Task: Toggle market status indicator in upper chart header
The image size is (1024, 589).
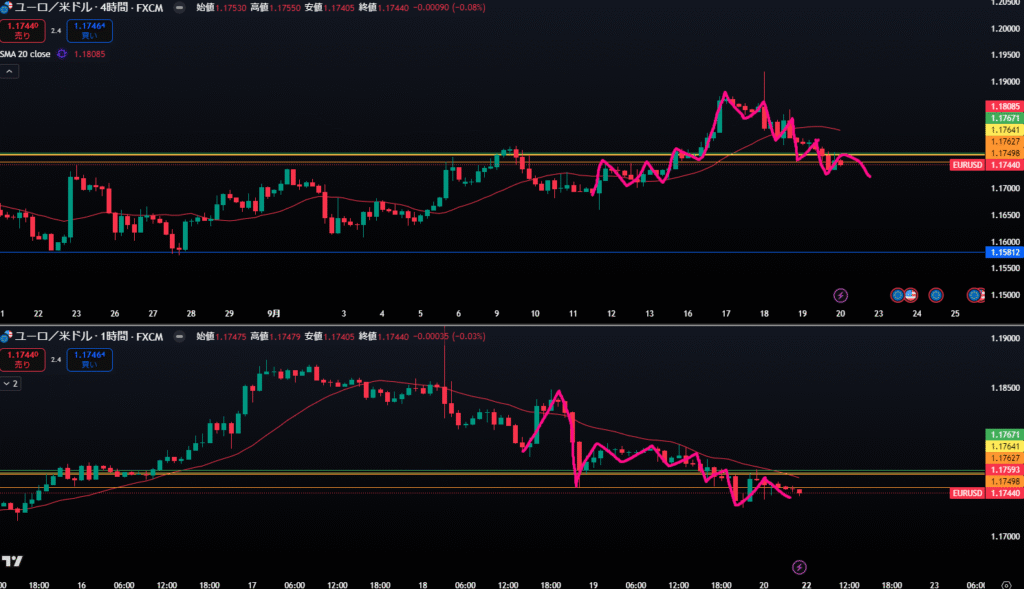Action: tap(179, 7)
